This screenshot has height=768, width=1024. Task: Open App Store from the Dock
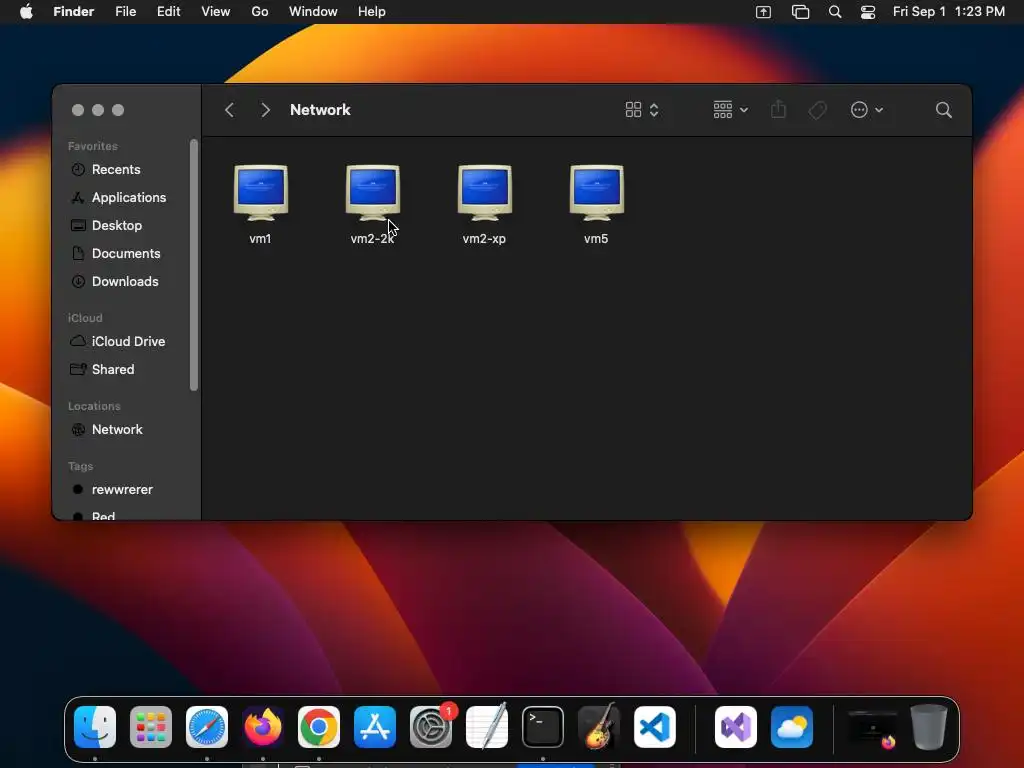coord(375,726)
